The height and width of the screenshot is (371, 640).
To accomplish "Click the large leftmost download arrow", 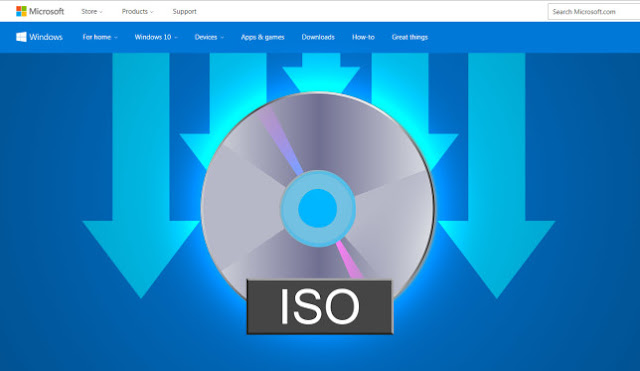I will coord(141,176).
